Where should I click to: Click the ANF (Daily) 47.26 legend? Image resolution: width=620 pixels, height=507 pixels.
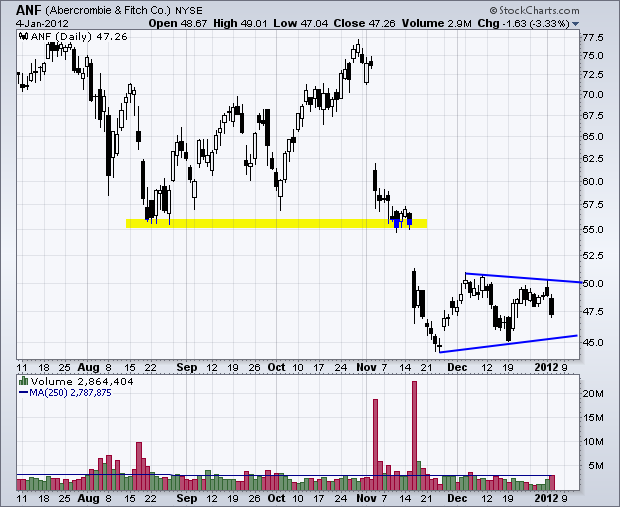pos(79,37)
